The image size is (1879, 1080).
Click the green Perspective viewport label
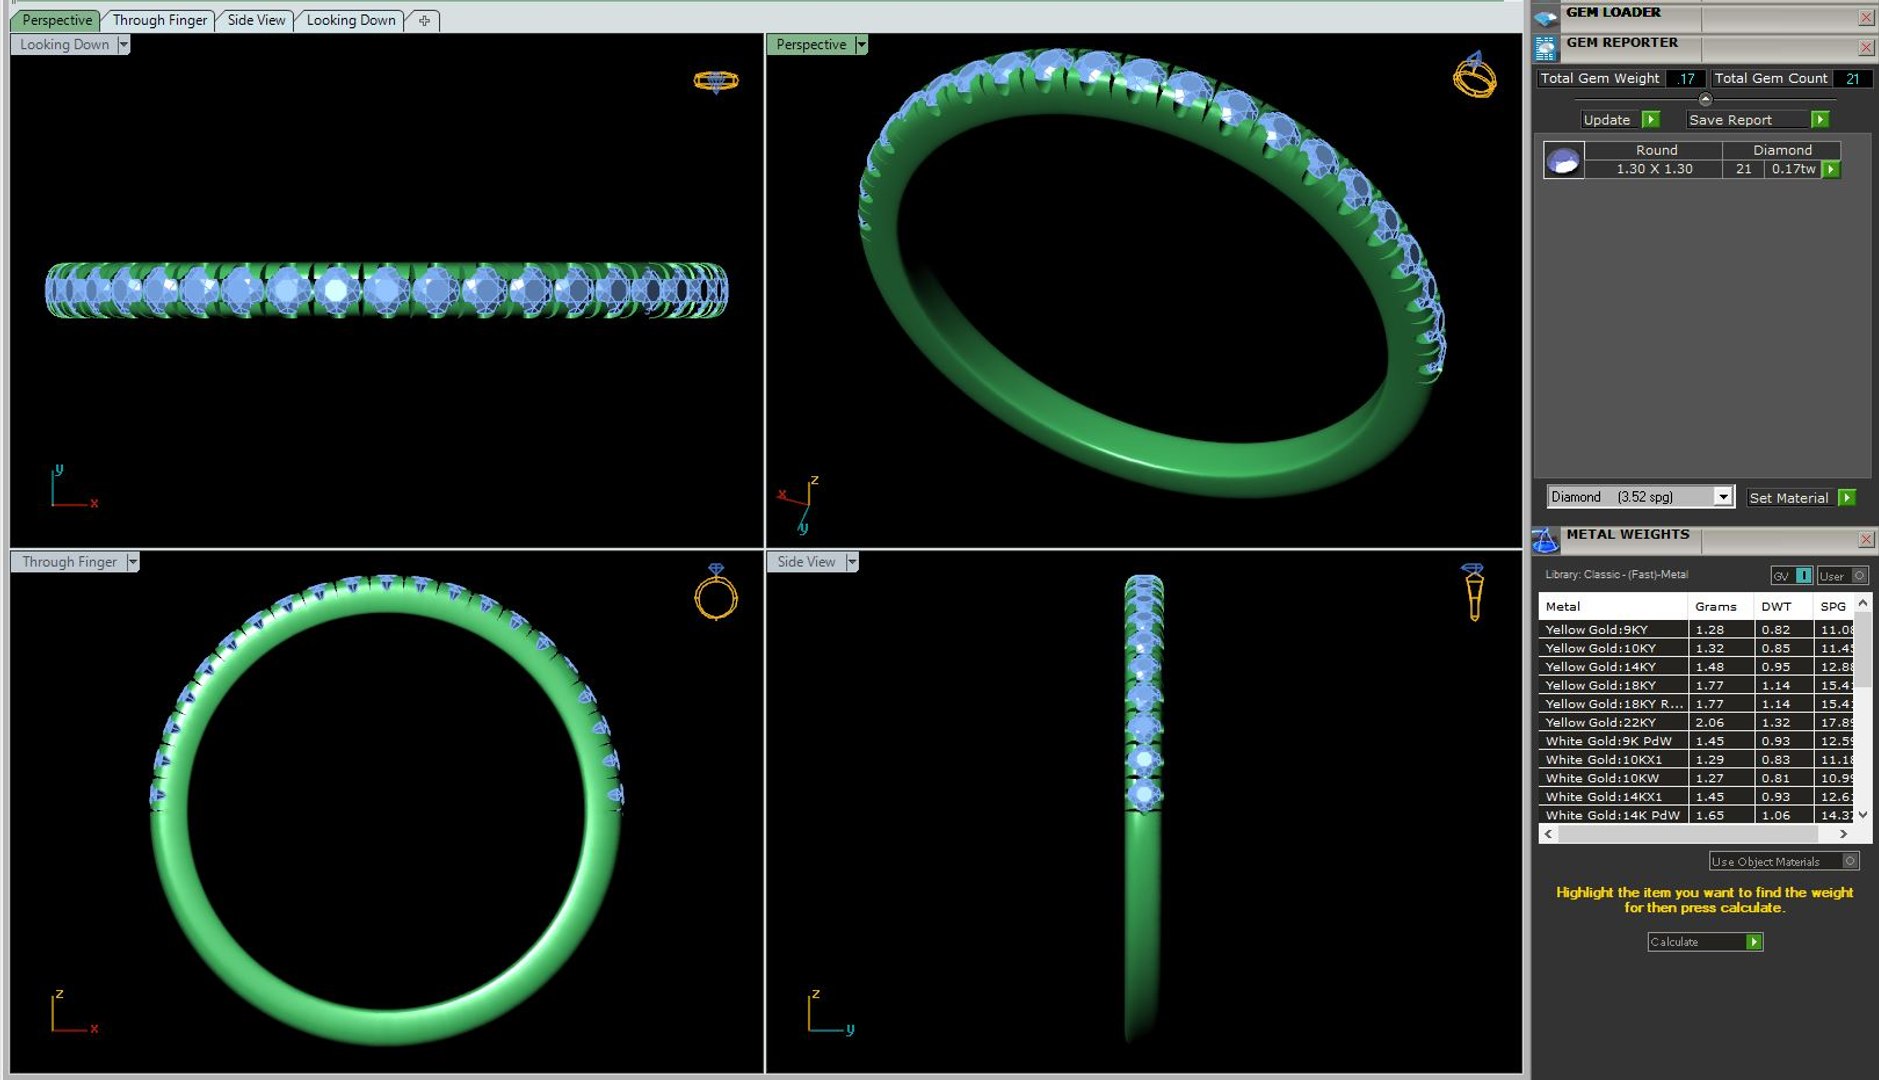tap(811, 44)
